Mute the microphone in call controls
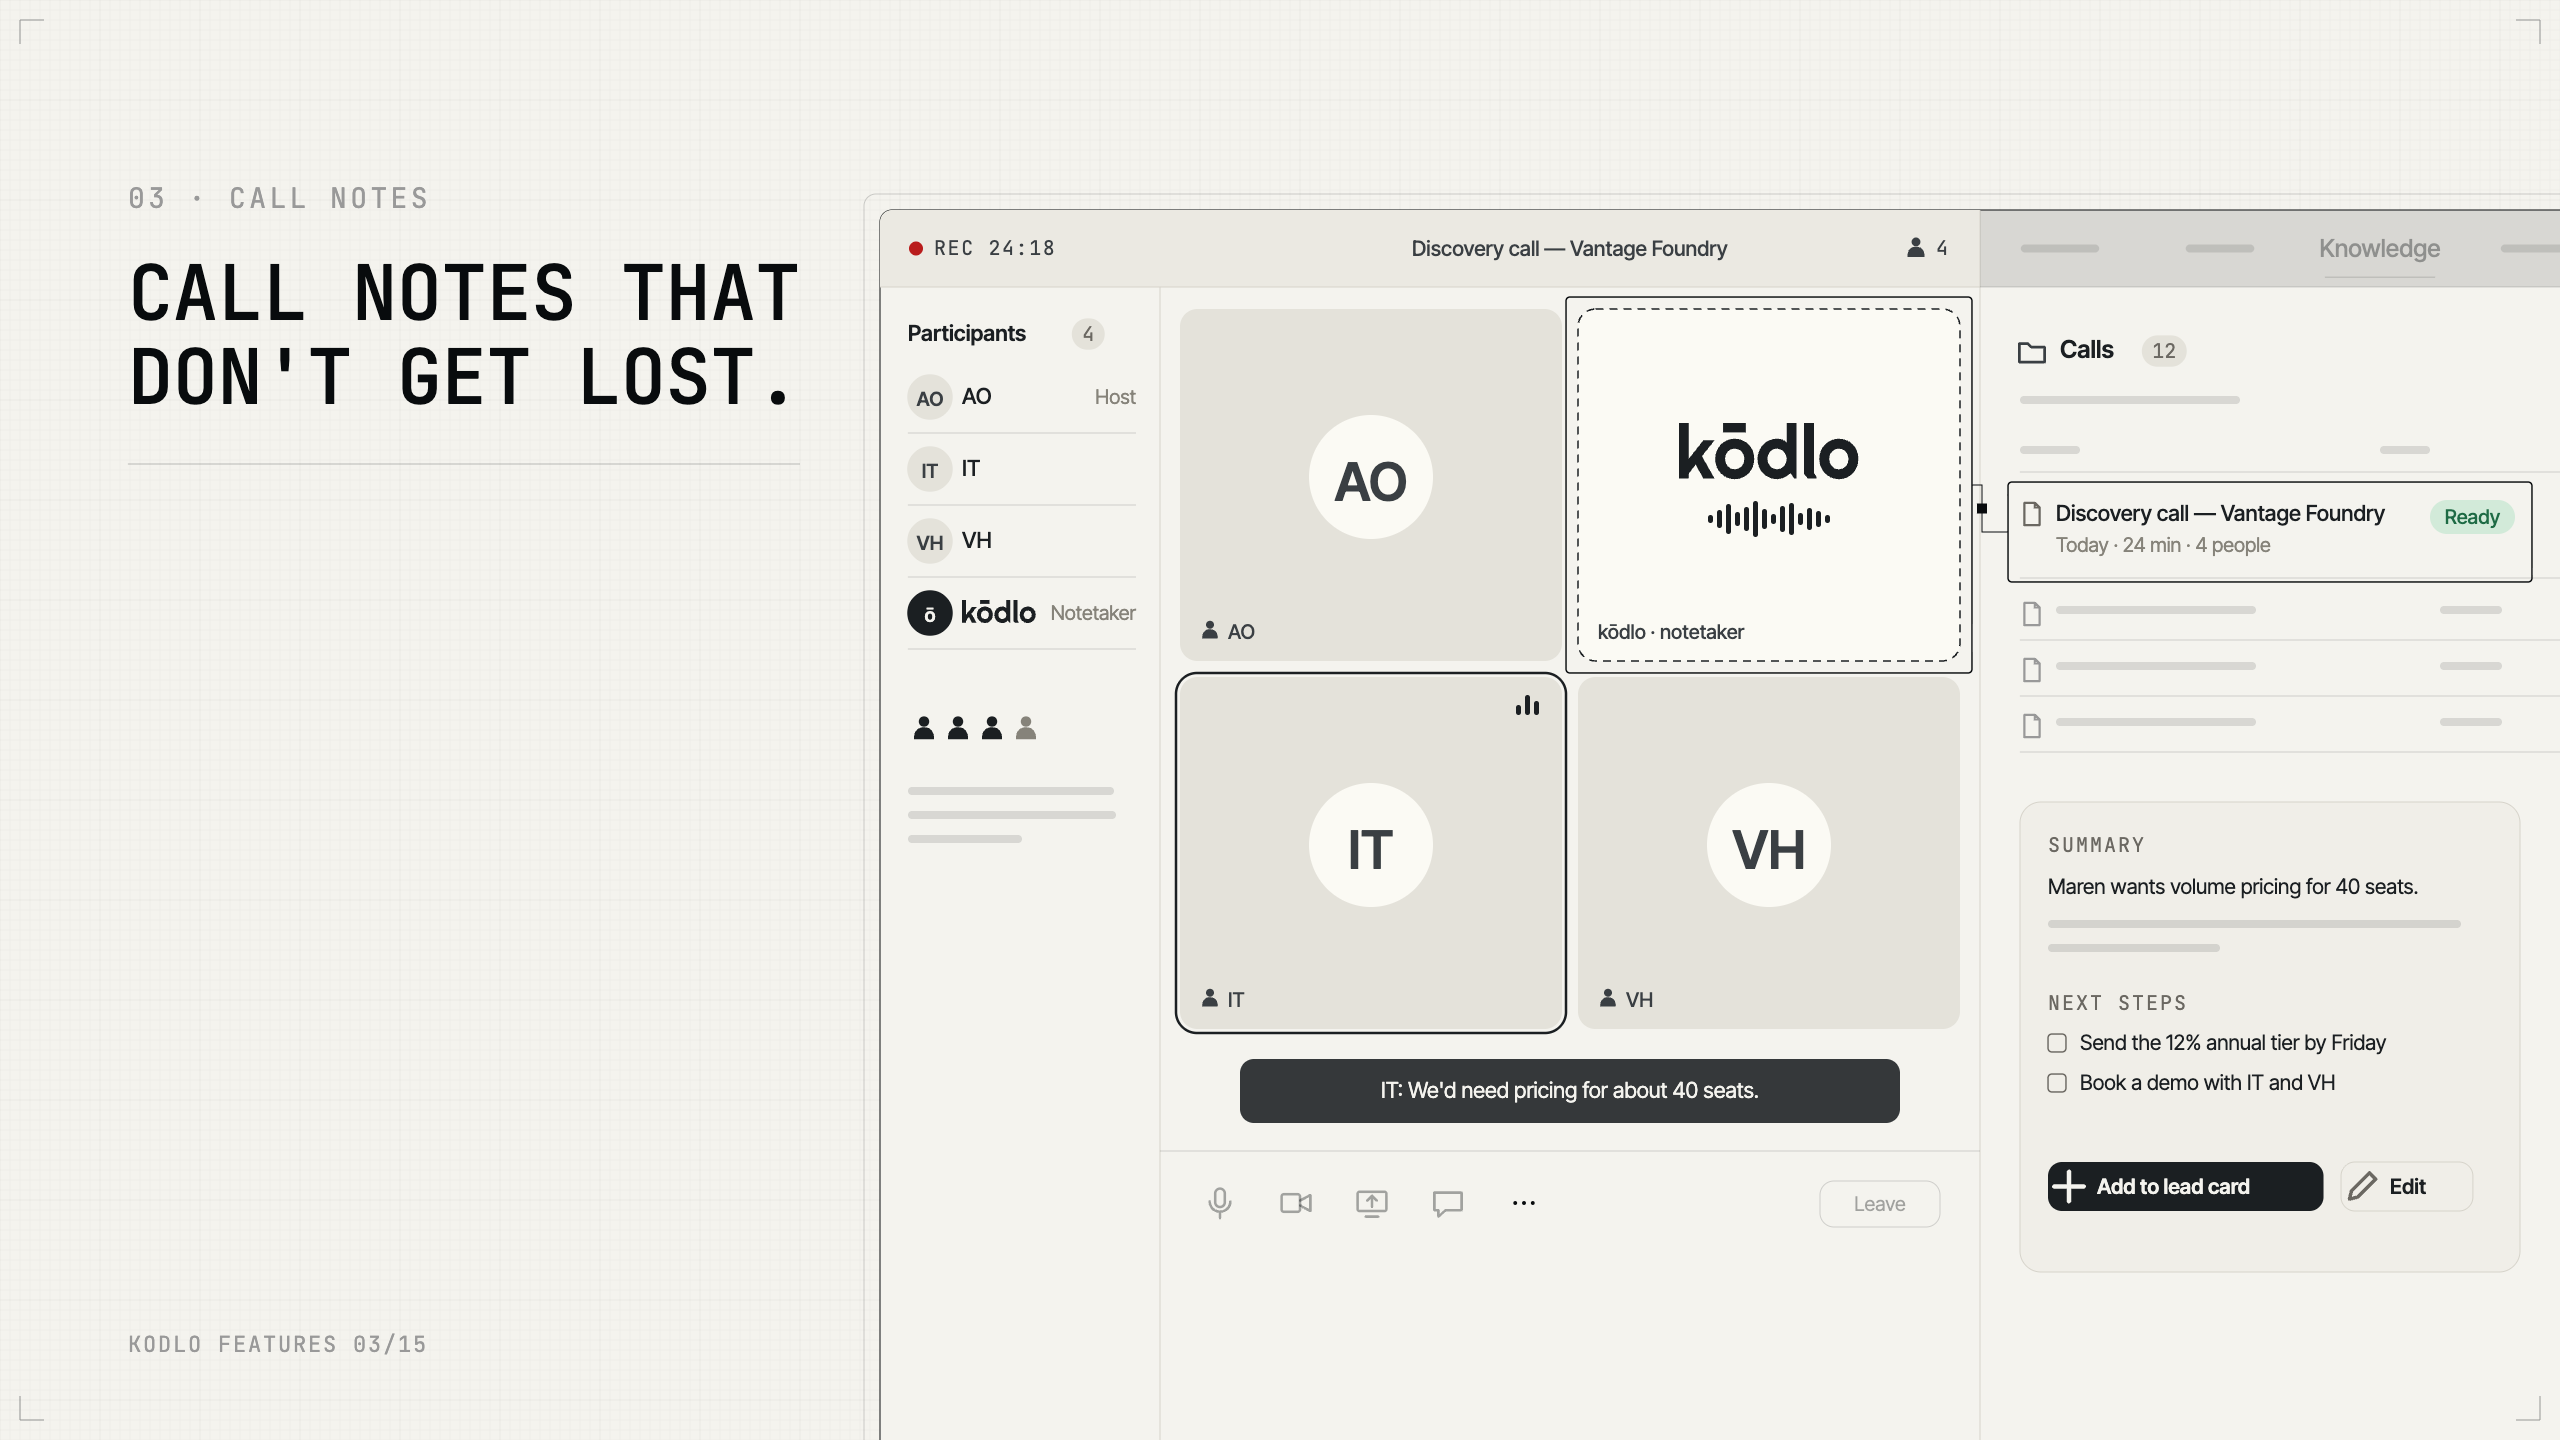This screenshot has width=2560, height=1440. pyautogui.click(x=1219, y=1203)
